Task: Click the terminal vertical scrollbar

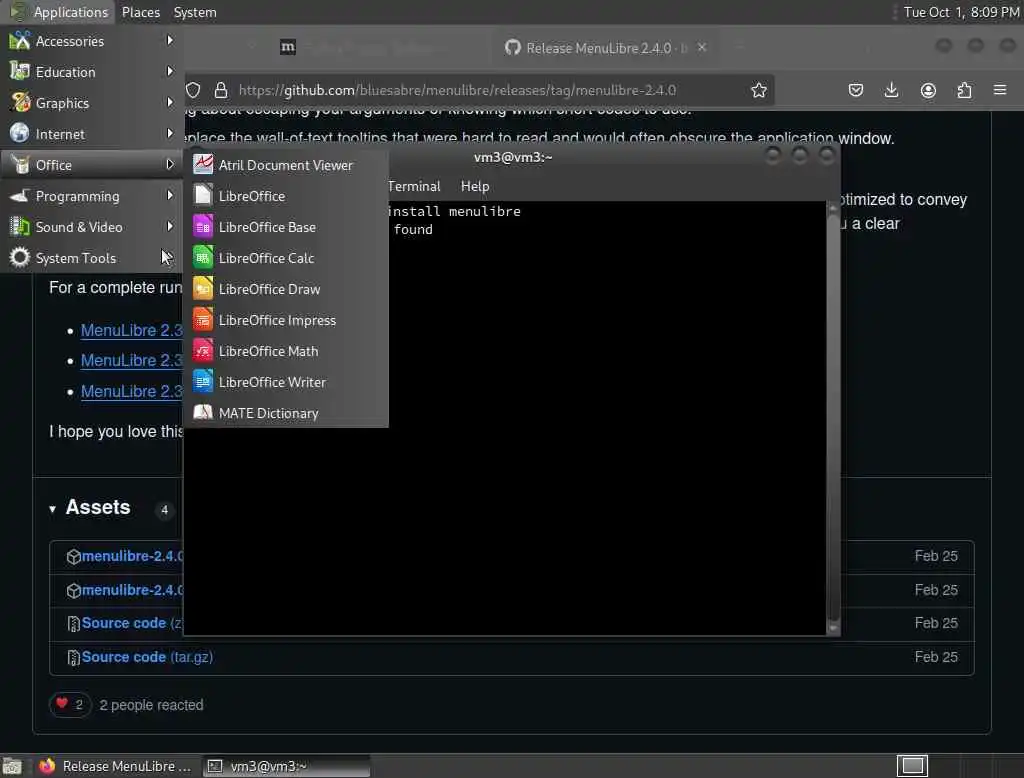Action: pyautogui.click(x=833, y=418)
